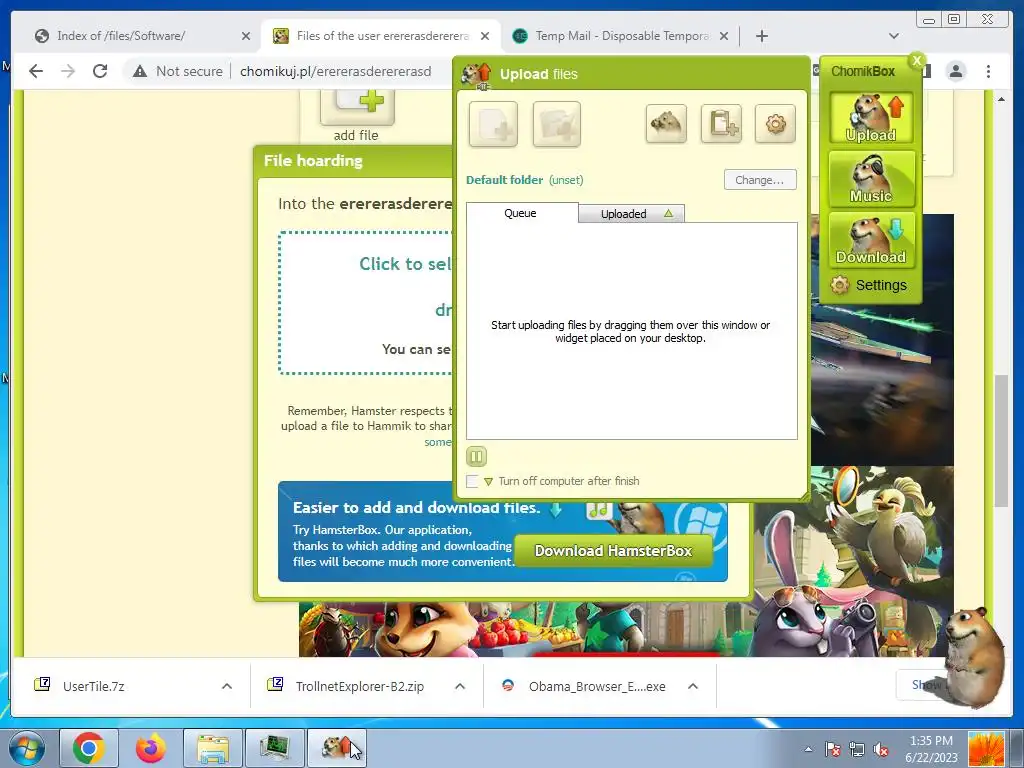Click the chomikuj.pl address bar
Viewport: 1024px width, 768px height.
[336, 71]
